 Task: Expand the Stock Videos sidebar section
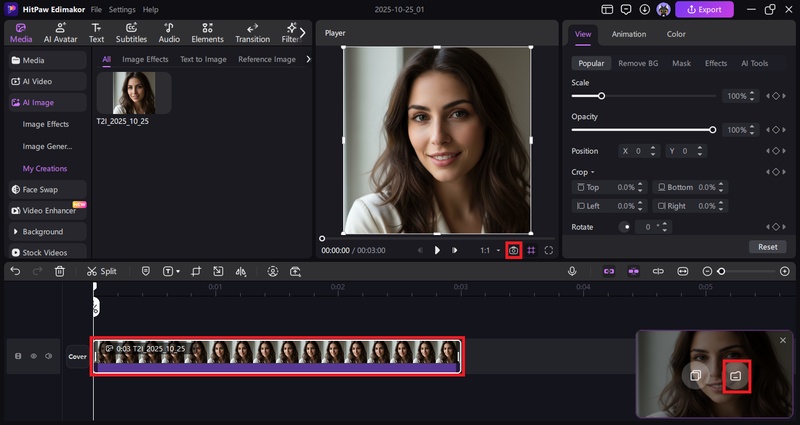46,252
